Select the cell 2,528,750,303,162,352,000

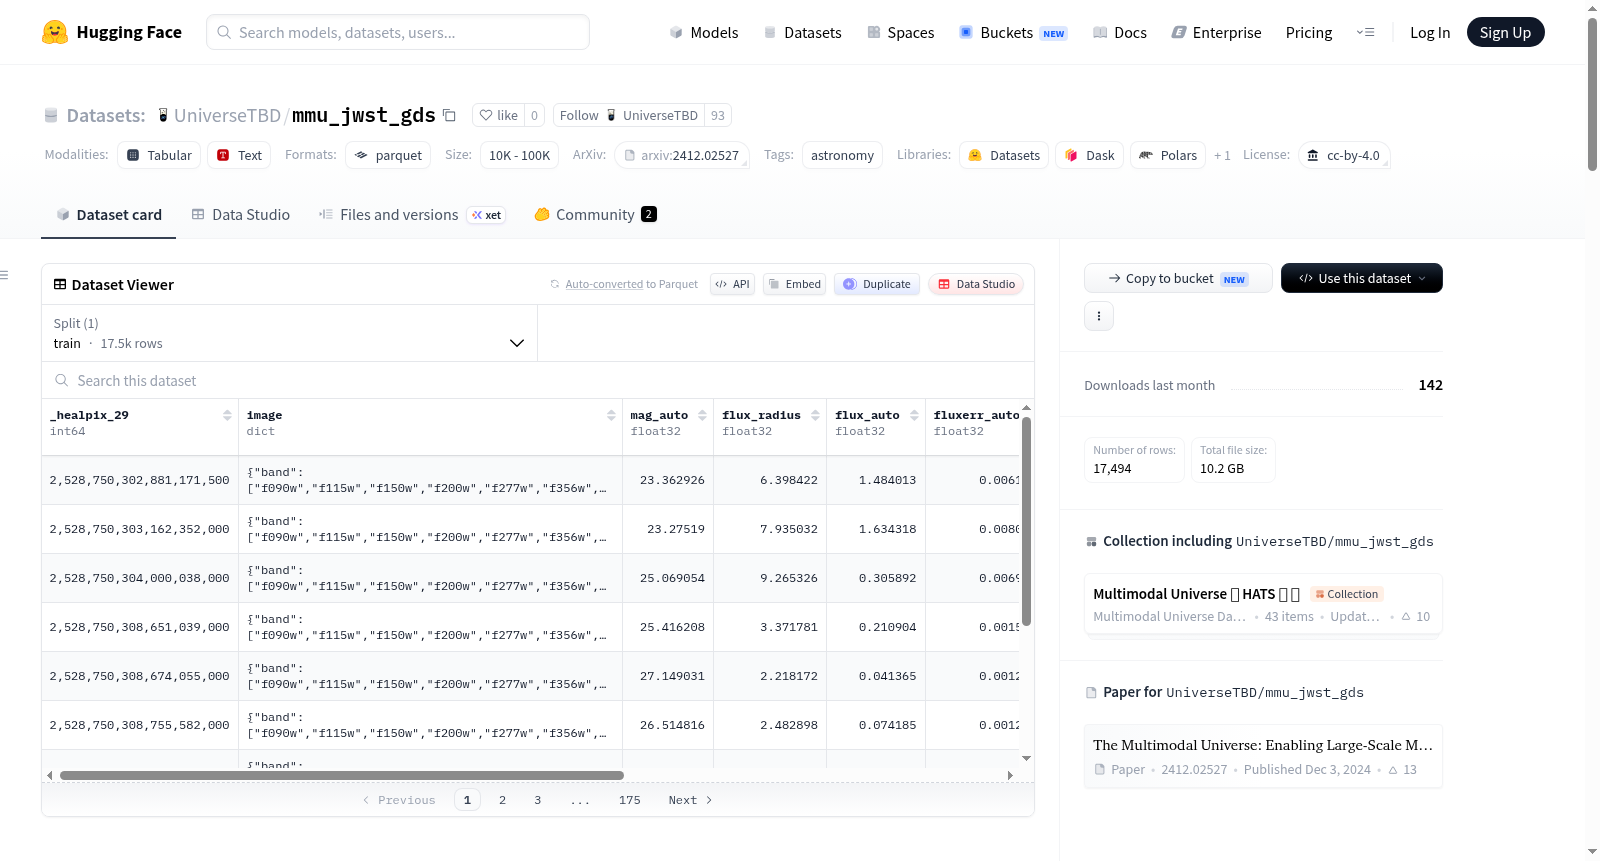pos(140,529)
